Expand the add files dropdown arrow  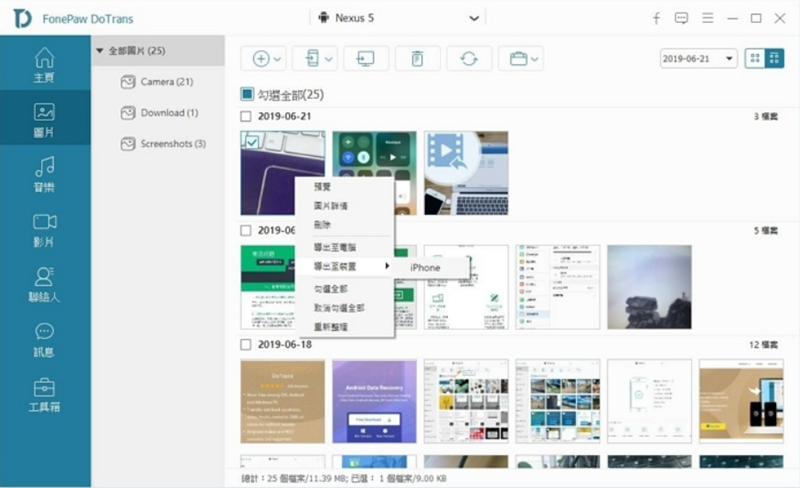[x=277, y=59]
